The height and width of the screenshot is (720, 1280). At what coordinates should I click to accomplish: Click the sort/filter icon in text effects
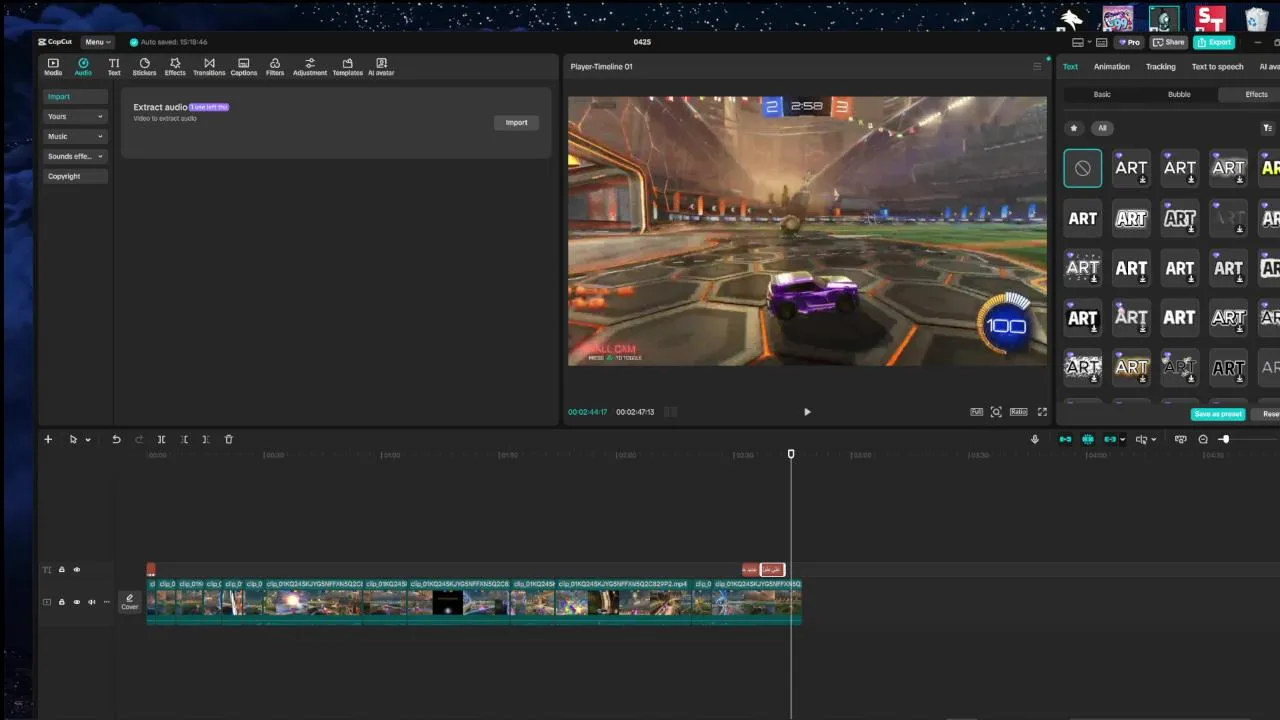pos(1267,128)
